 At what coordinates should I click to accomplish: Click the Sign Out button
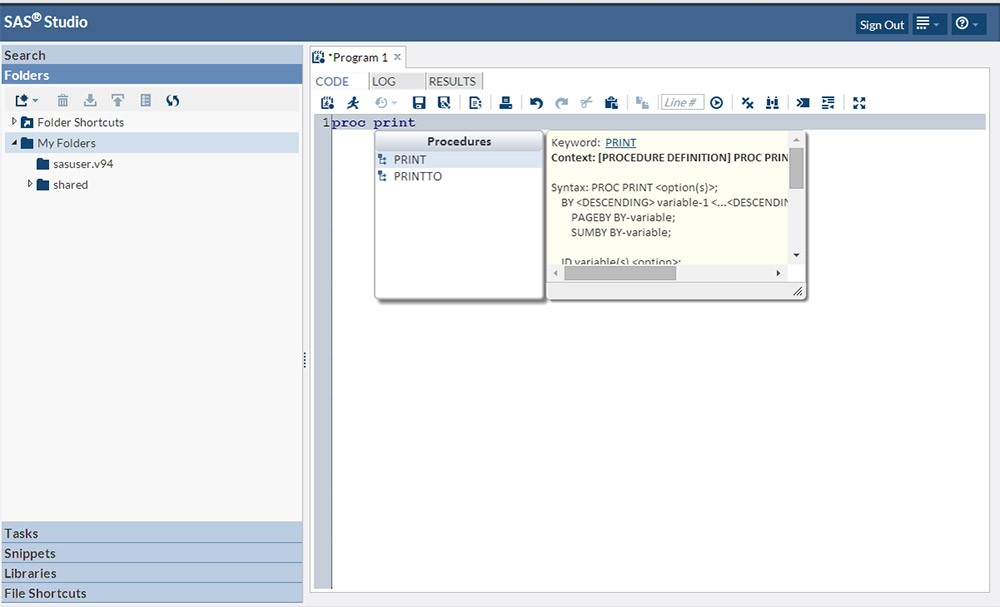(x=881, y=24)
